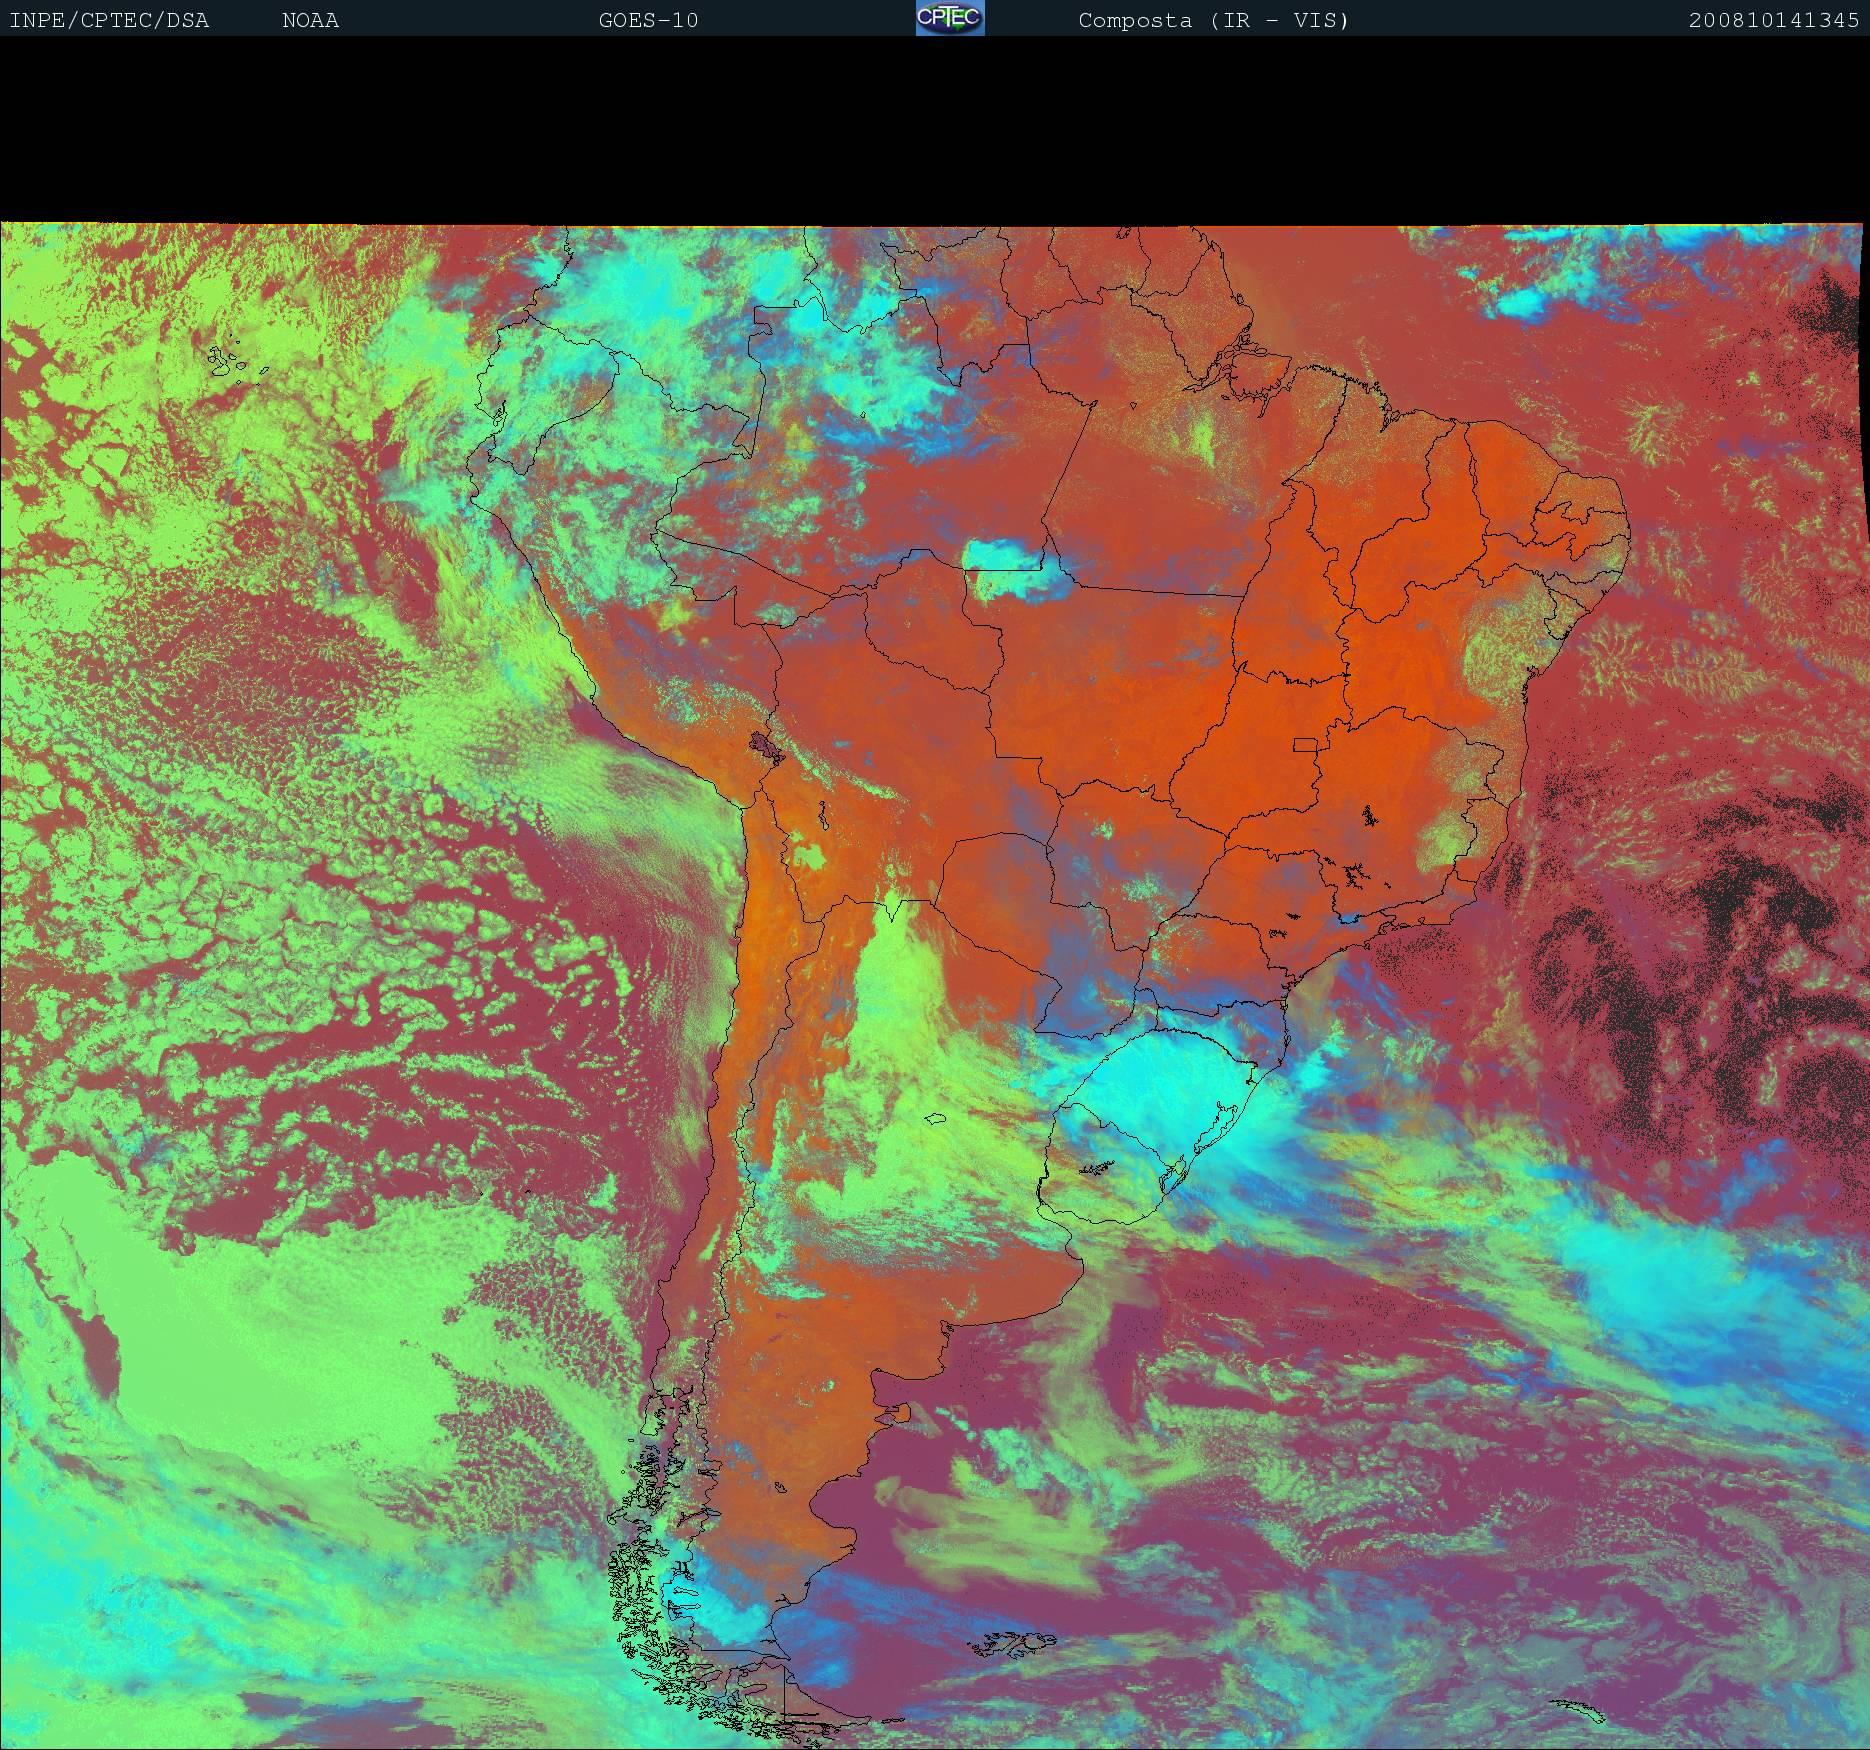Click the Mar Chiquita lake outline in Argentina

(x=936, y=1119)
